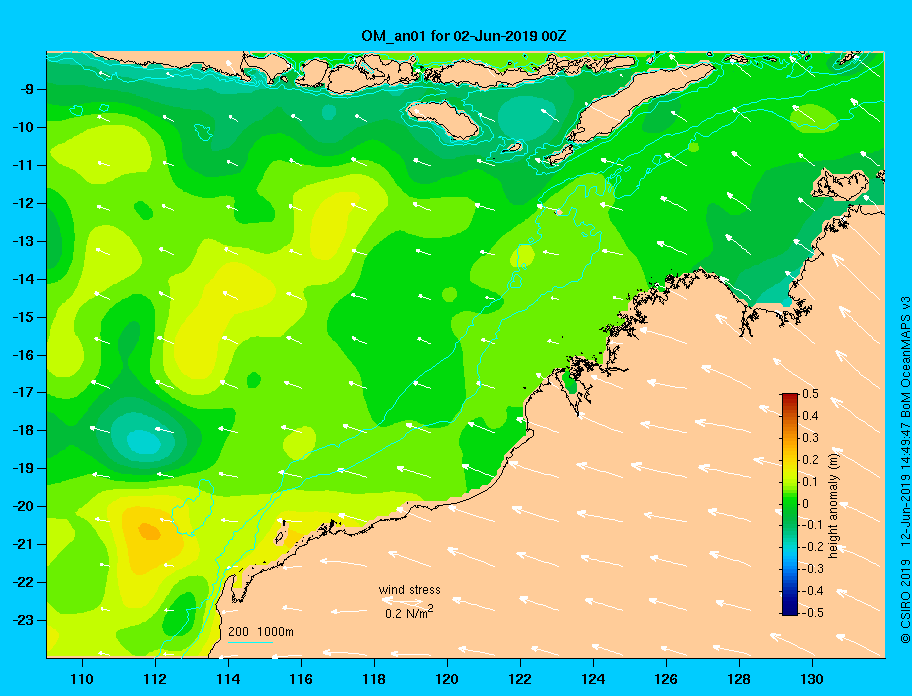Click the 112 longitude axis label
912x696 pixels.
[155, 679]
